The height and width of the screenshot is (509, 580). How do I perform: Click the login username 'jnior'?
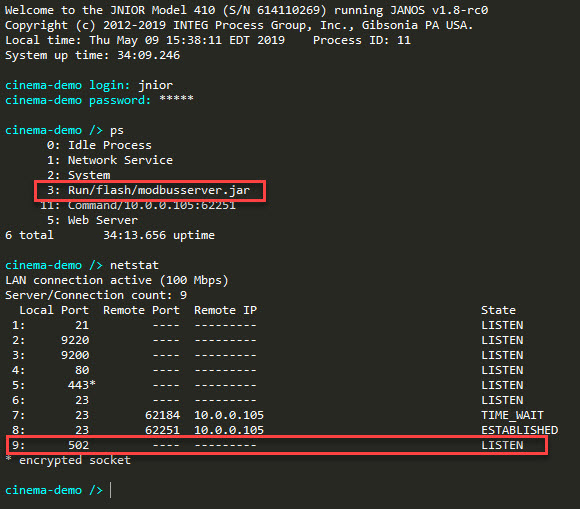(x=156, y=85)
